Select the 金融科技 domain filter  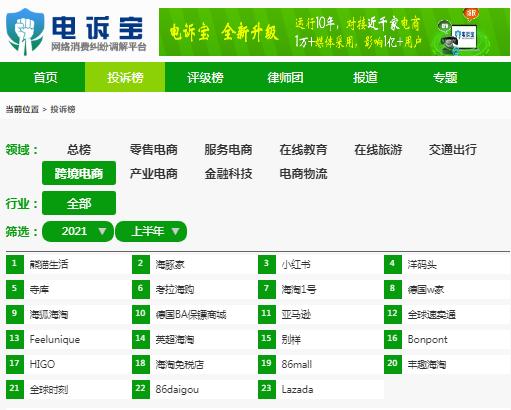pos(228,174)
